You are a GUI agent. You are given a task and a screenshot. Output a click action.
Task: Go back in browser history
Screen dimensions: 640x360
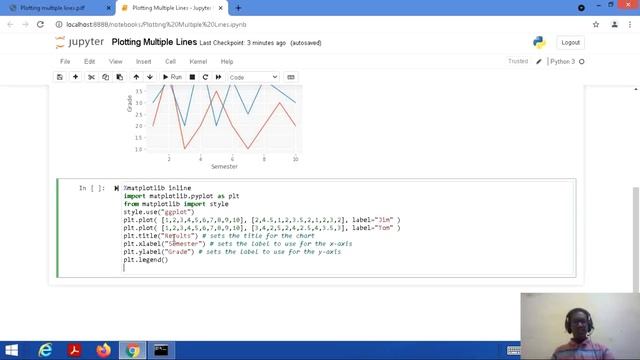click(10, 24)
